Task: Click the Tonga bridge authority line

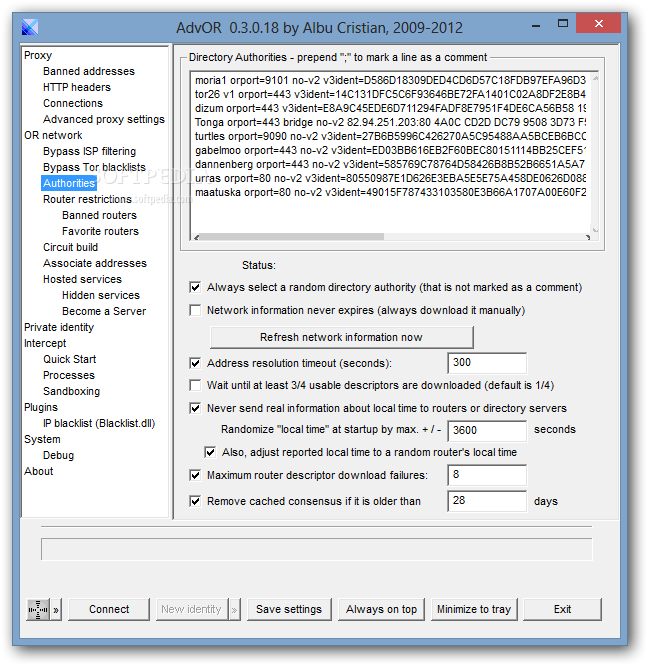Action: (390, 122)
